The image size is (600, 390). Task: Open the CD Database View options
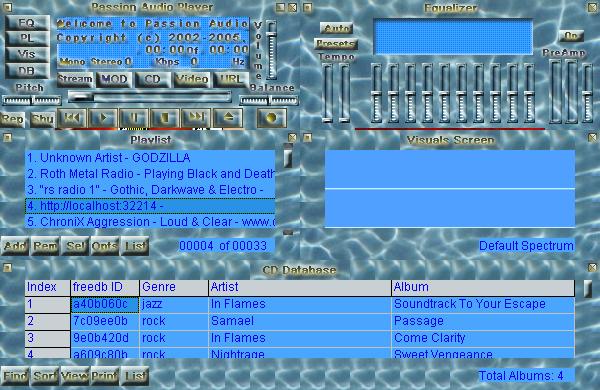(x=75, y=376)
